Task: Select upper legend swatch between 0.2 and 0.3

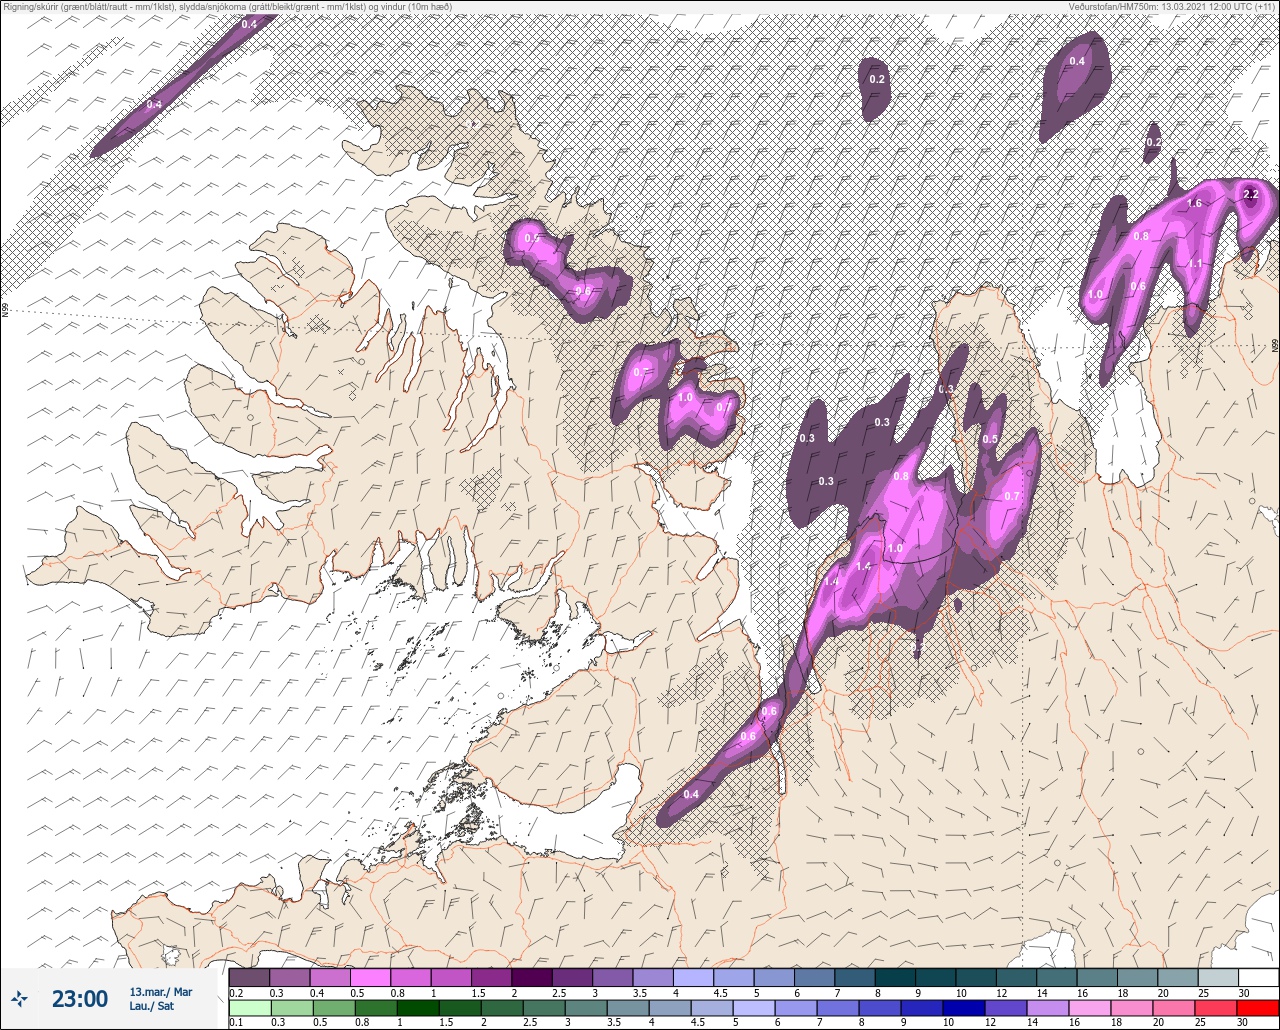Action: coord(249,977)
